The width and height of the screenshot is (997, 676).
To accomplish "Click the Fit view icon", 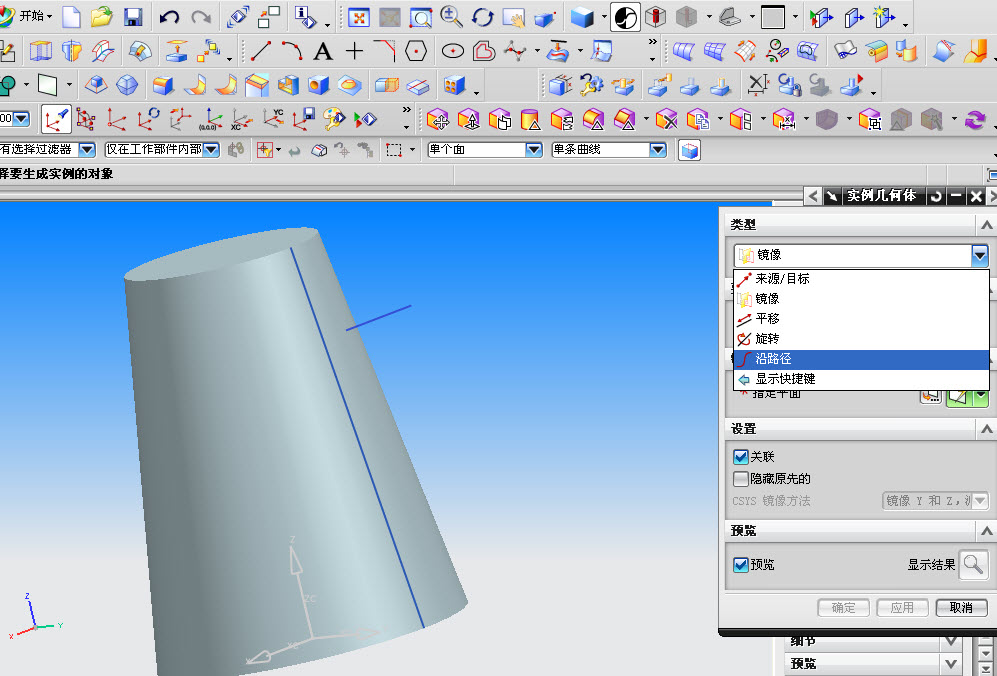I will pos(359,17).
